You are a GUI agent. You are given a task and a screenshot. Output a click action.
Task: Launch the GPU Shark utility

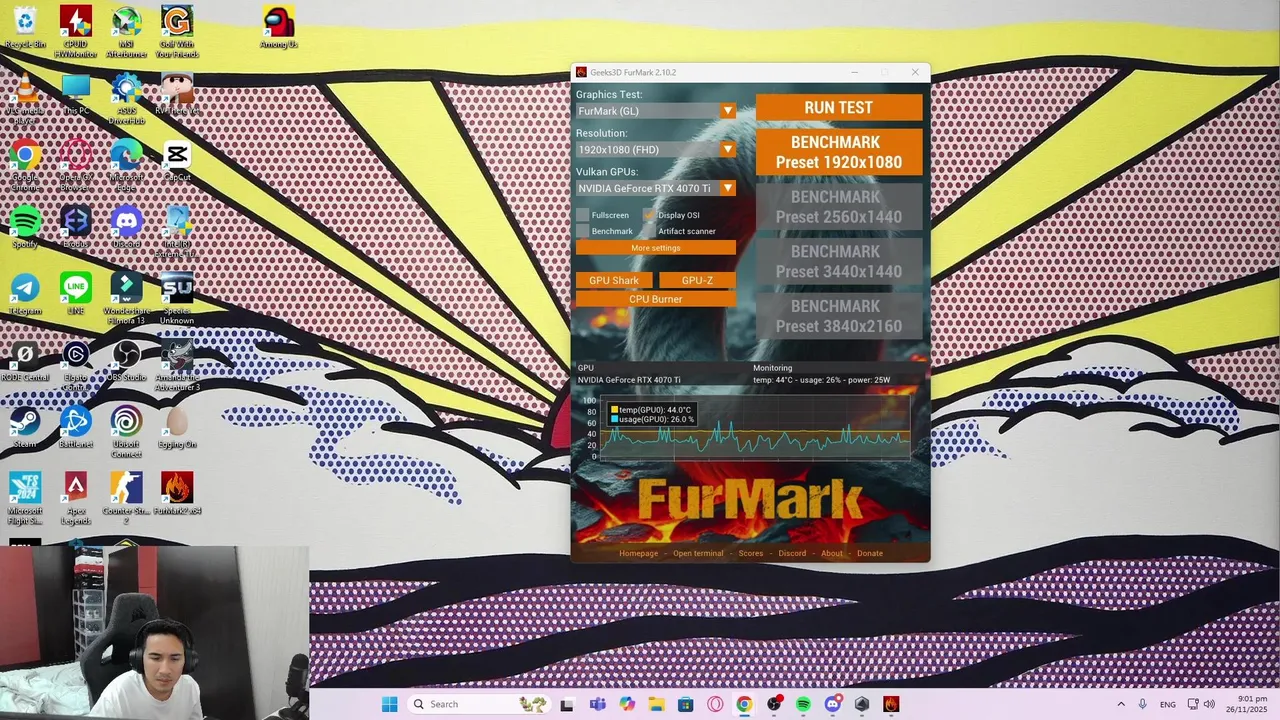click(614, 281)
